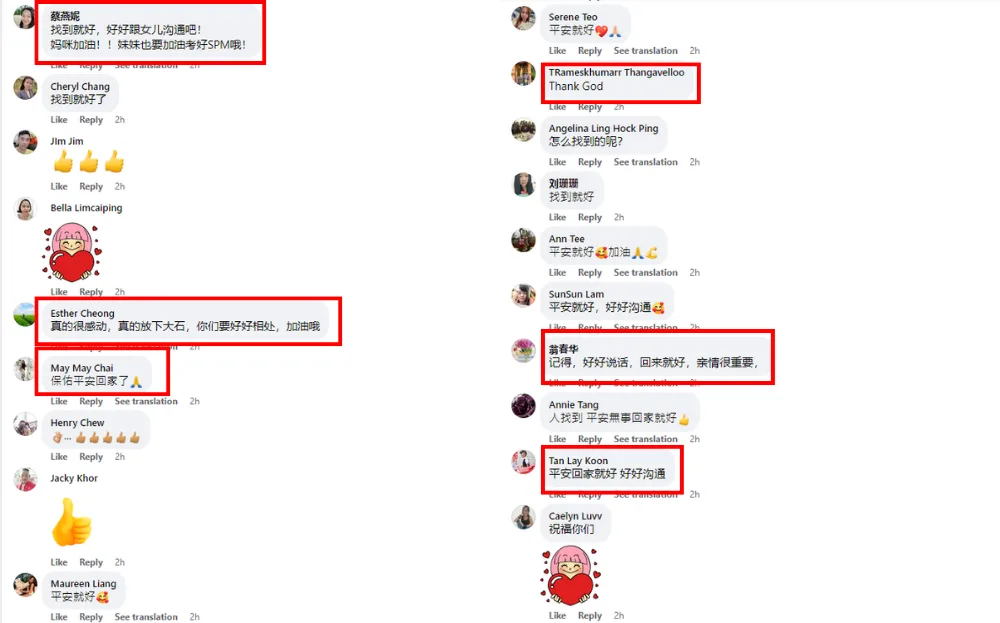1000x623 pixels.
Task: See translation of May May Chai's comment
Action: [x=146, y=401]
